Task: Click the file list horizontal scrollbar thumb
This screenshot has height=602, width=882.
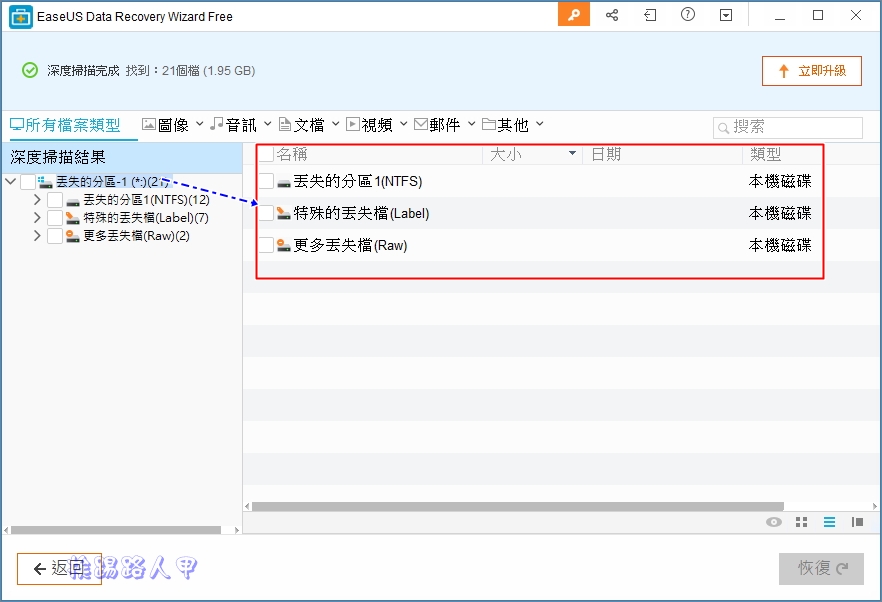Action: pyautogui.click(x=518, y=506)
